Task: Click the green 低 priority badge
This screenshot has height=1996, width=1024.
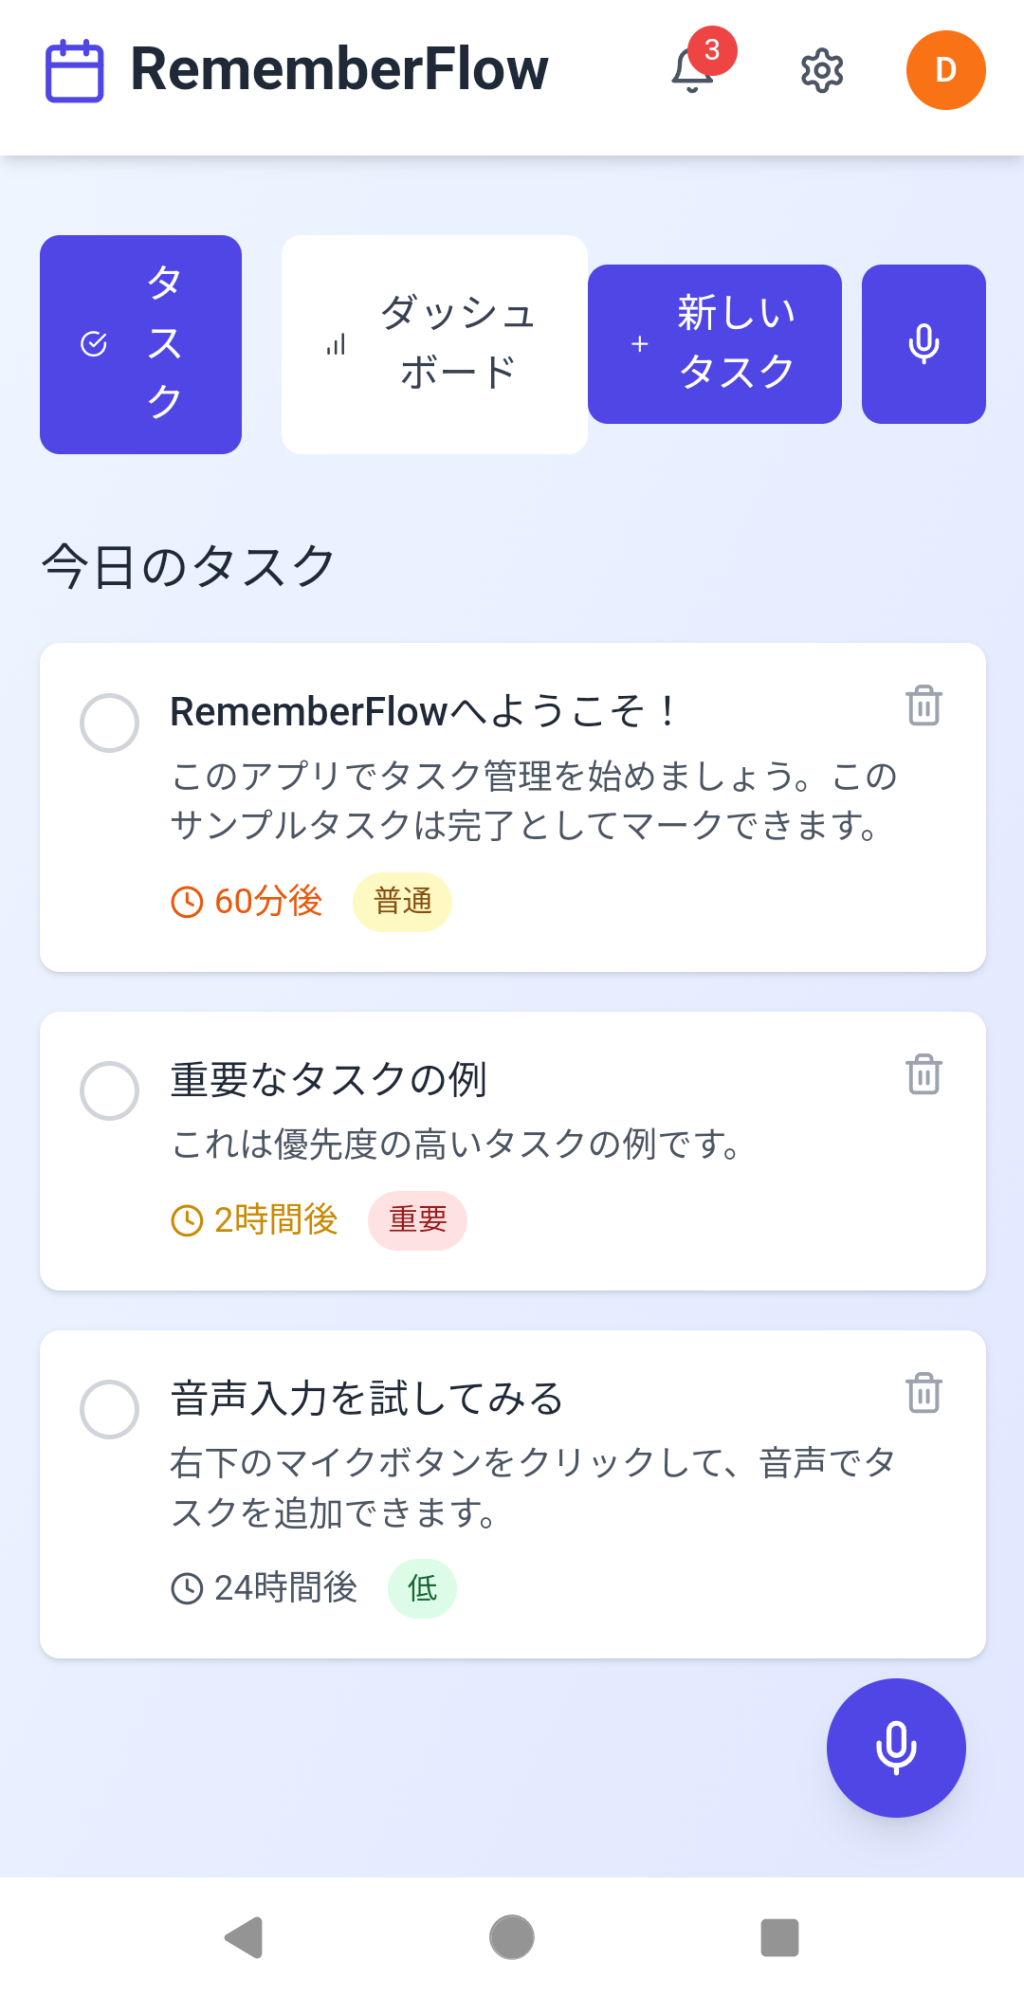Action: click(422, 1588)
